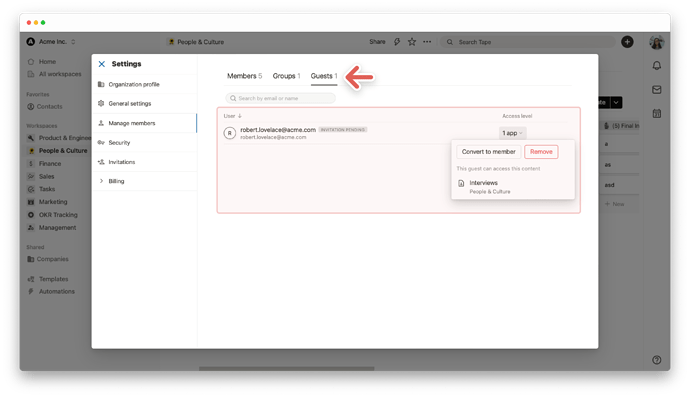Open General settings section
Viewport: 690px width, 396px height.
(145, 104)
